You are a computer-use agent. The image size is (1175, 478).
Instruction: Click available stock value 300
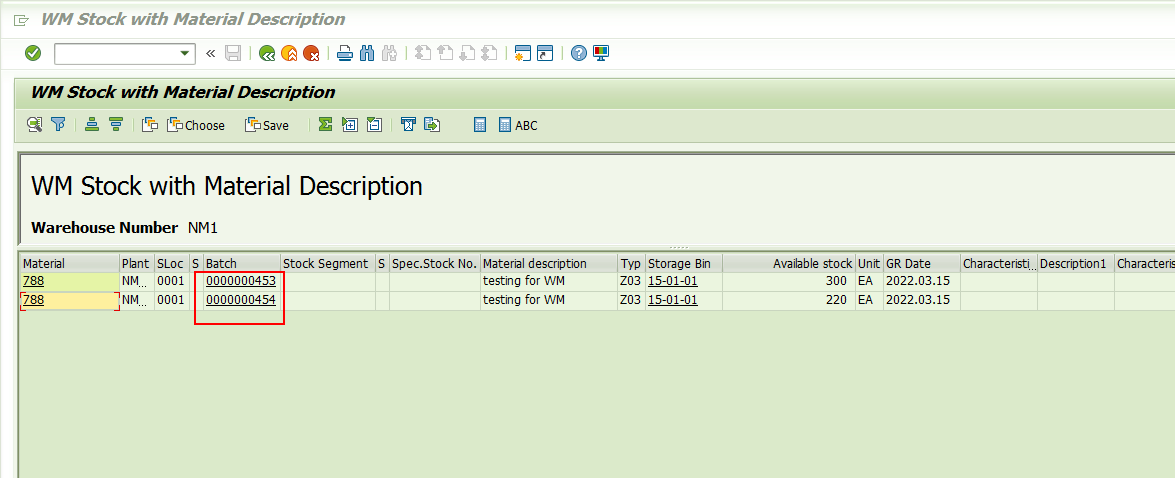tap(837, 282)
